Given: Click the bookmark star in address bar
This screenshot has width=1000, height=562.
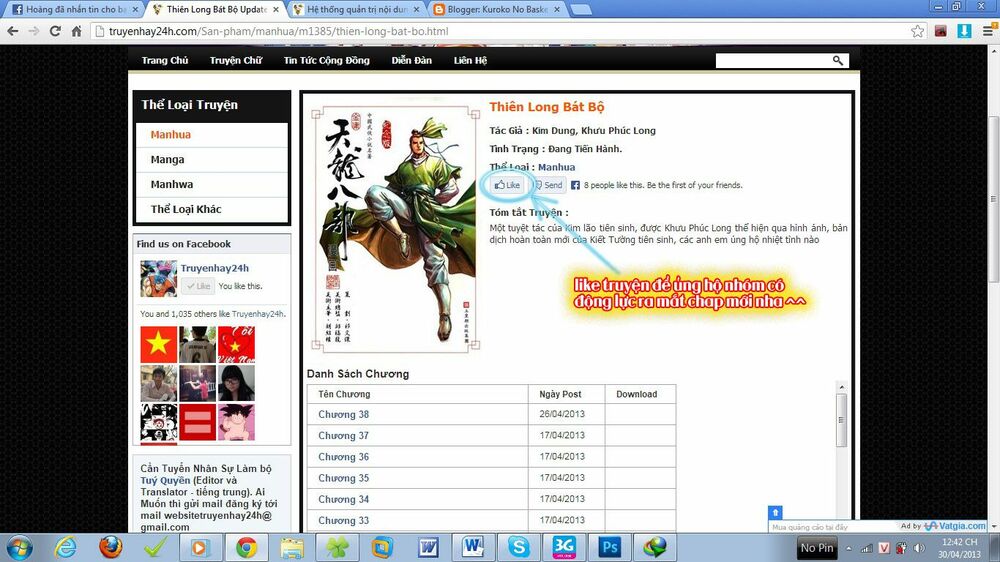Looking at the screenshot, I should [x=918, y=31].
